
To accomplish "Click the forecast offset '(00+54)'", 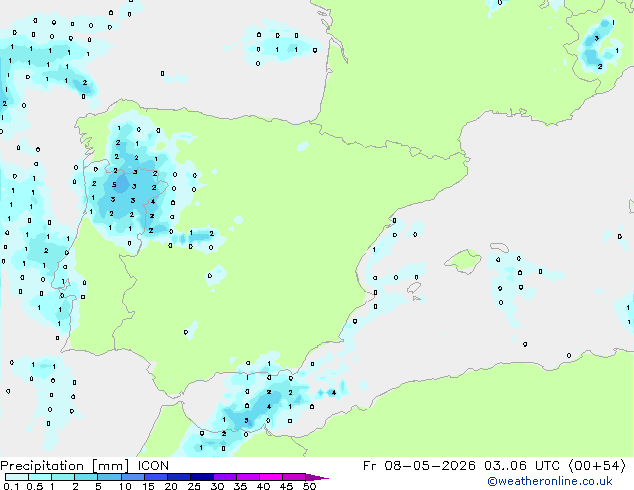I will pos(597,466).
